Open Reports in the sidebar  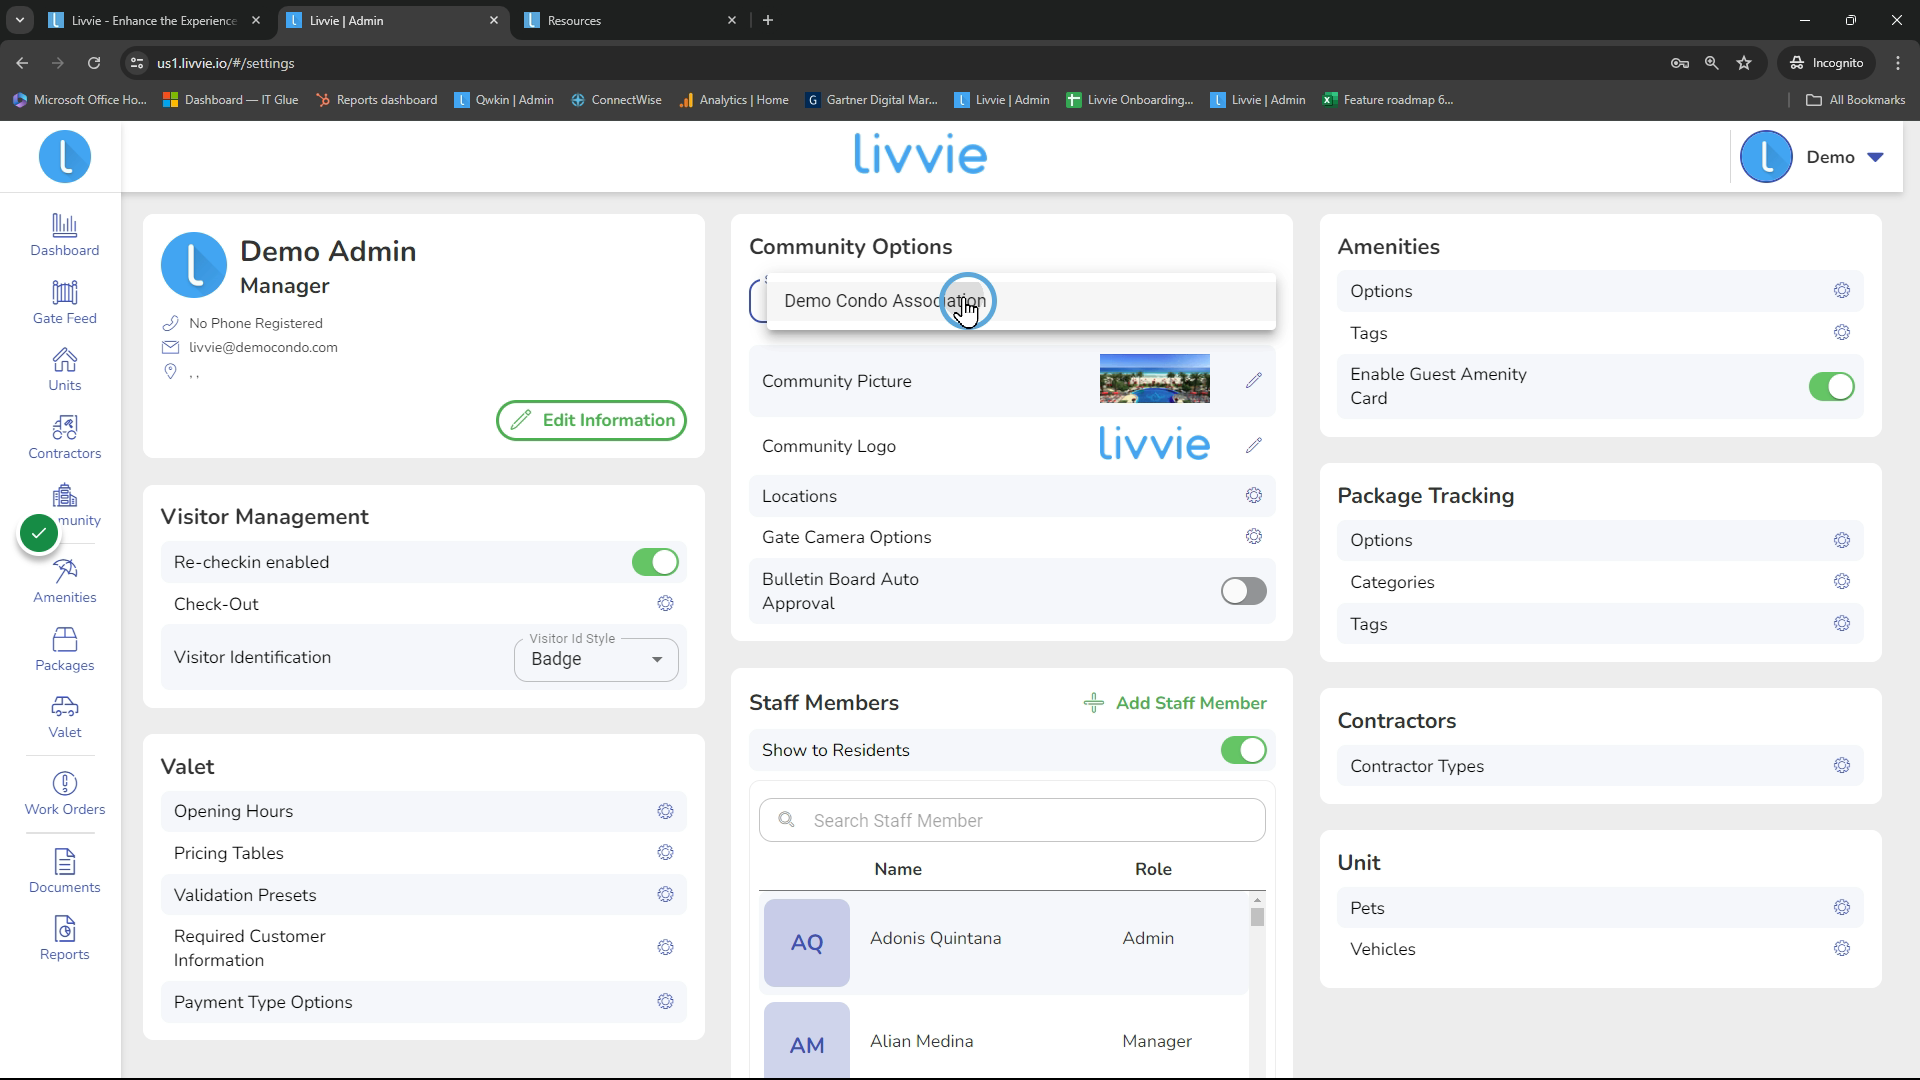point(64,939)
